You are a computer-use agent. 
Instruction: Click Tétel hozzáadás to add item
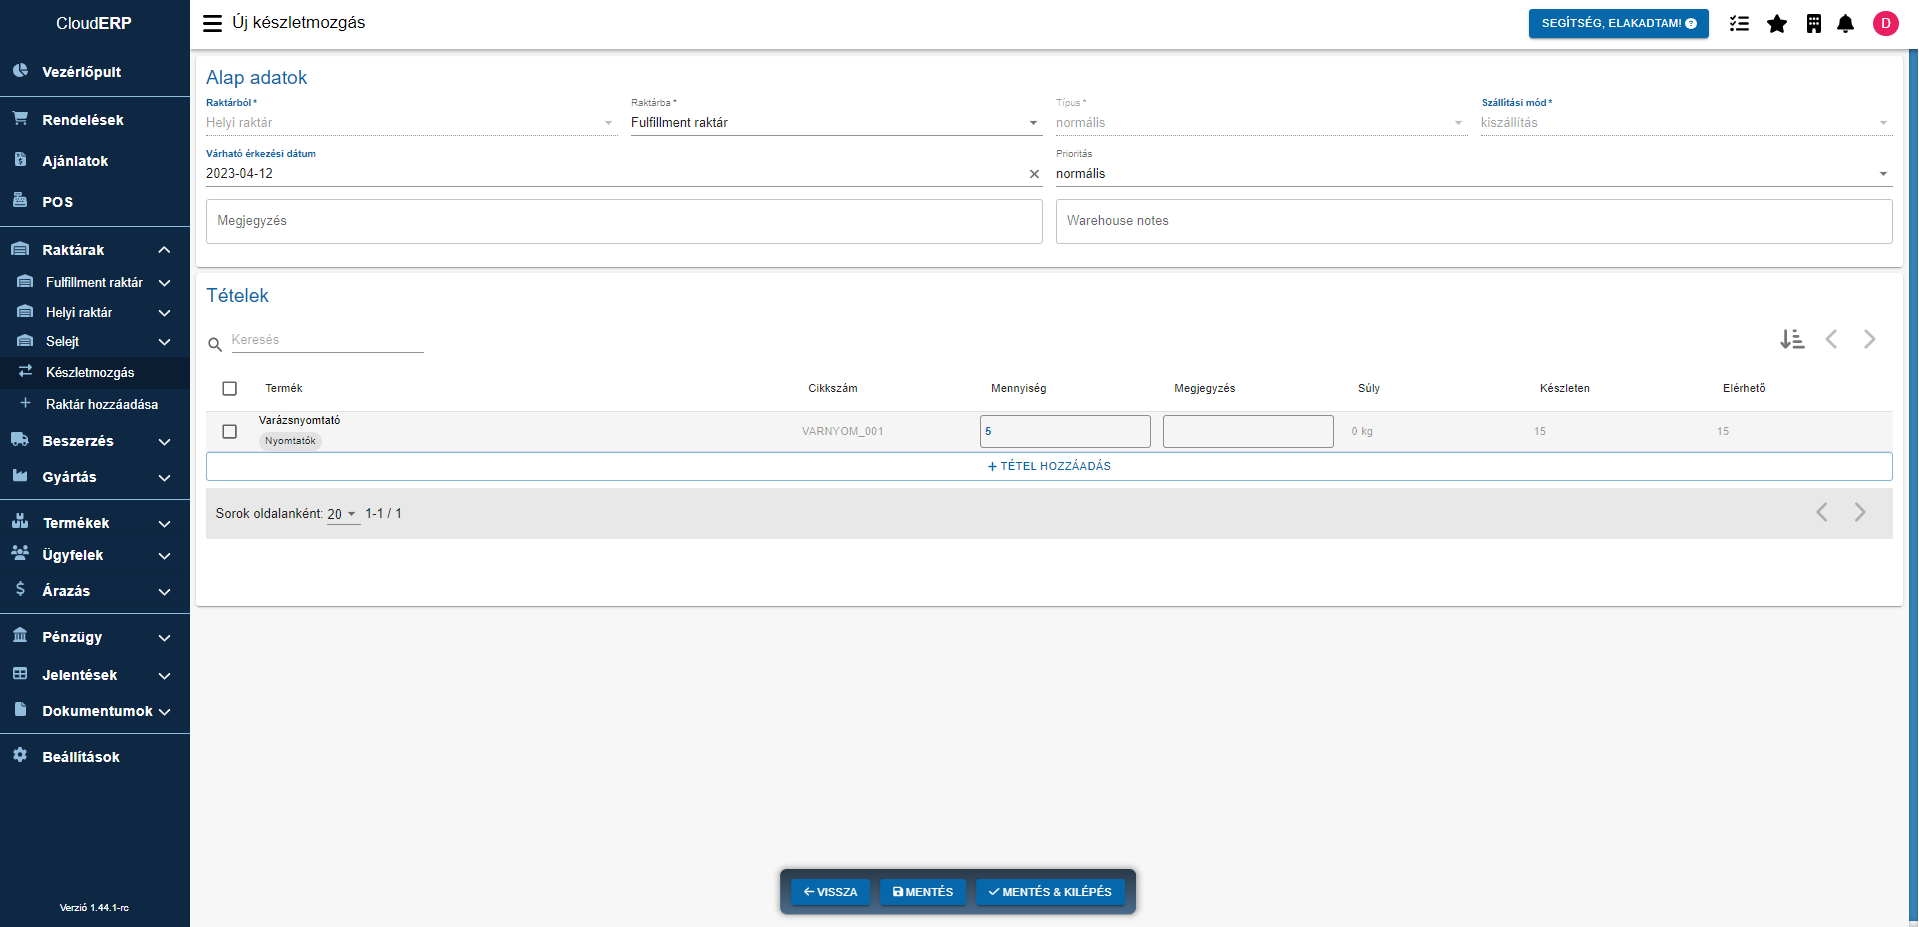(x=1049, y=466)
